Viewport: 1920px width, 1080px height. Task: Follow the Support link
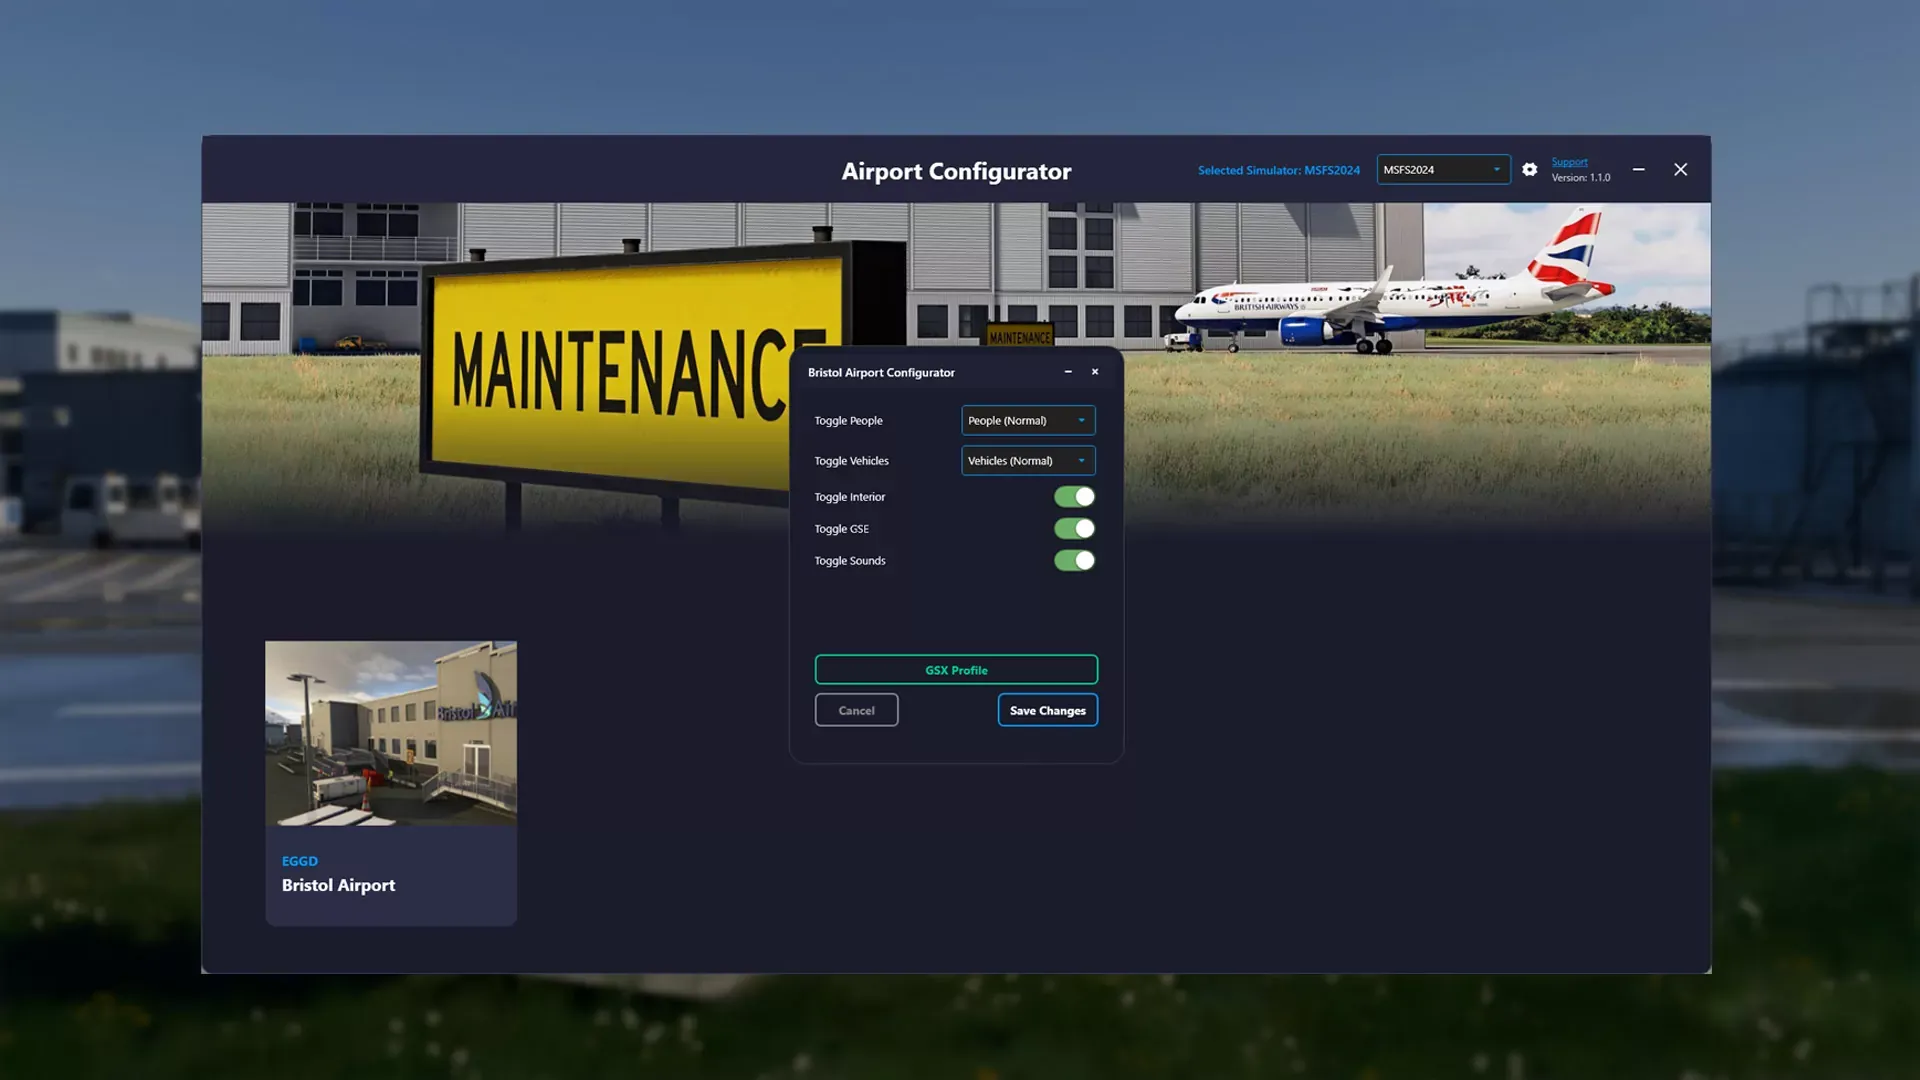(1569, 162)
